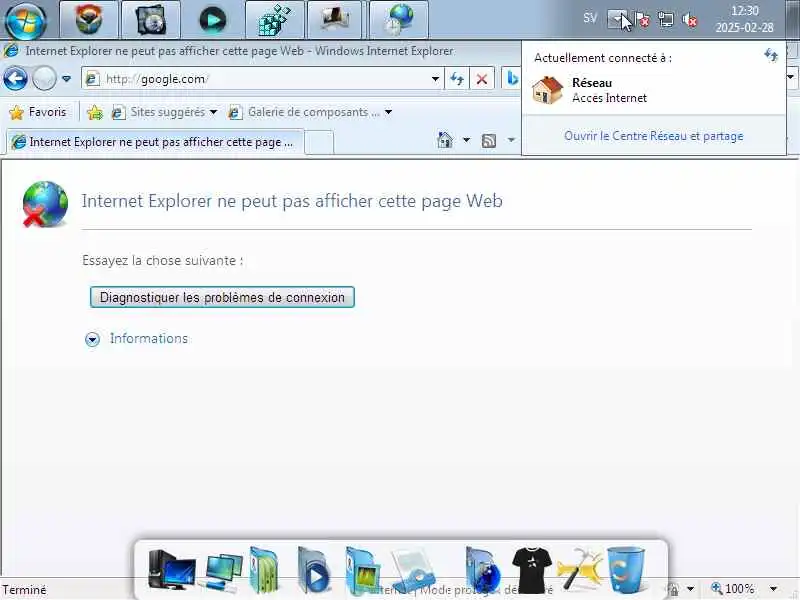Open the recent pages dropdown arrow

point(66,79)
